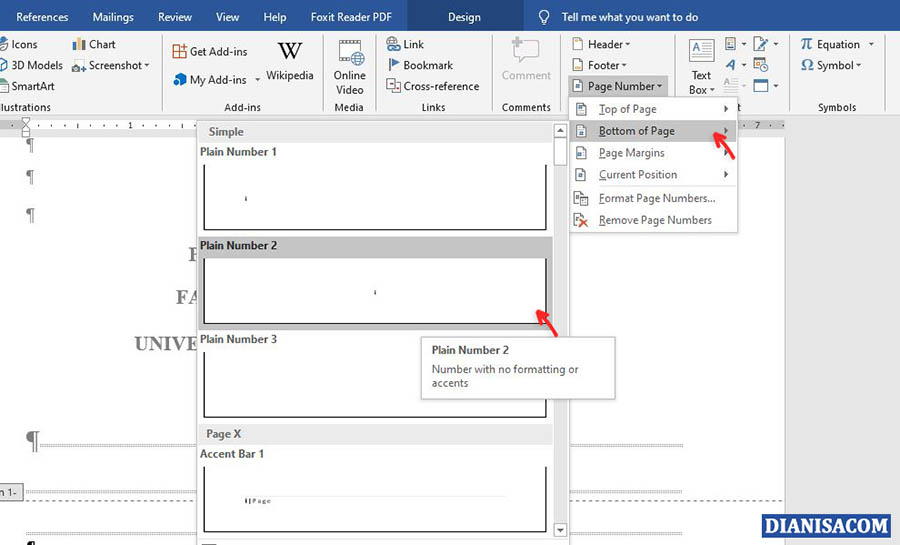
Task: Select the Plain Number 2 thumbnail
Action: [x=375, y=291]
